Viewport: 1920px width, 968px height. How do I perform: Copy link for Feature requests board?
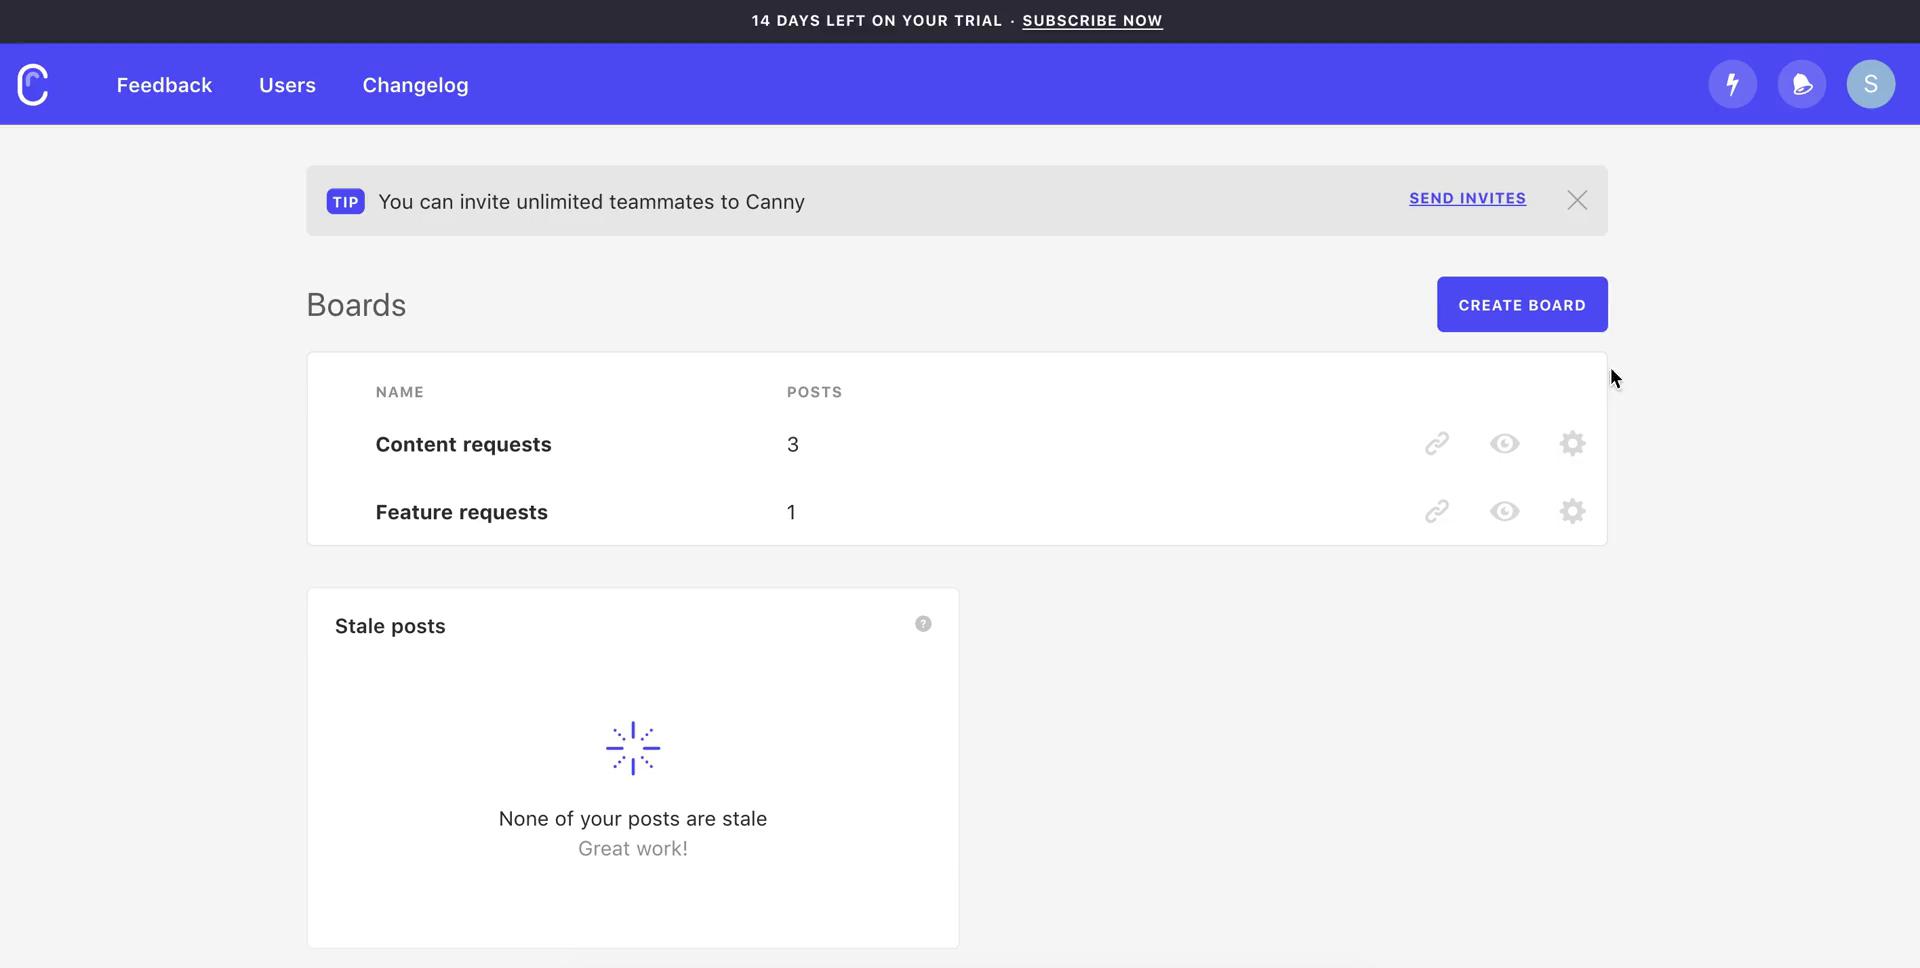1436,512
